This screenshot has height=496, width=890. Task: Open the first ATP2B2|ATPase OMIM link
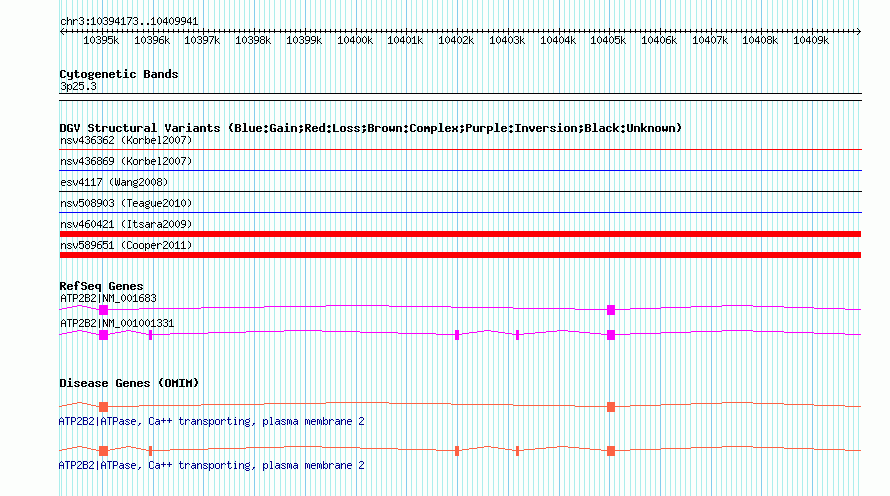pyautogui.click(x=211, y=422)
